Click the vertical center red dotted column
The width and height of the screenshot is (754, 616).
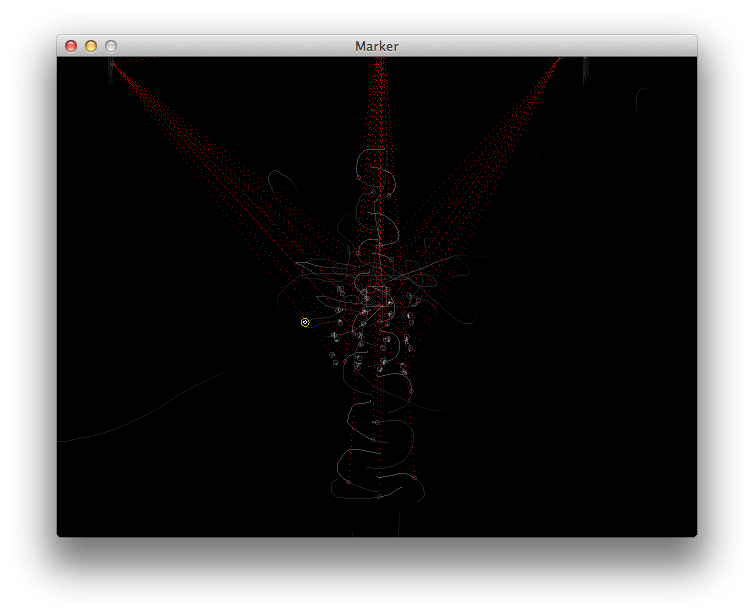tap(380, 120)
